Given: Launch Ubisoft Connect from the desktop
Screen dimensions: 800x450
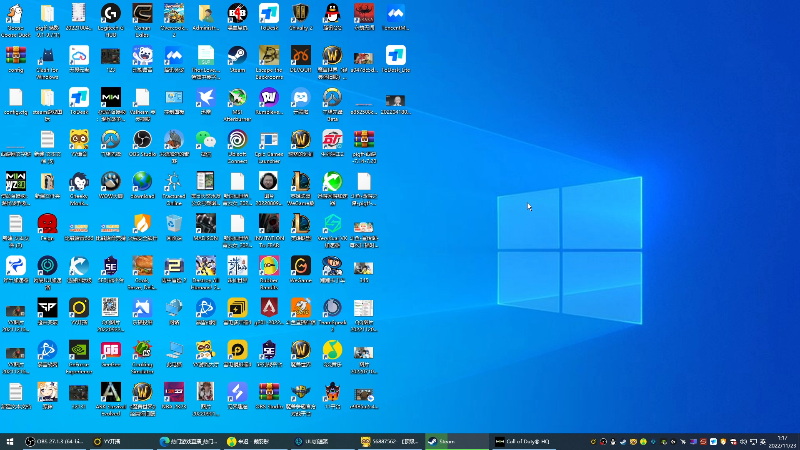Looking at the screenshot, I should point(237,147).
